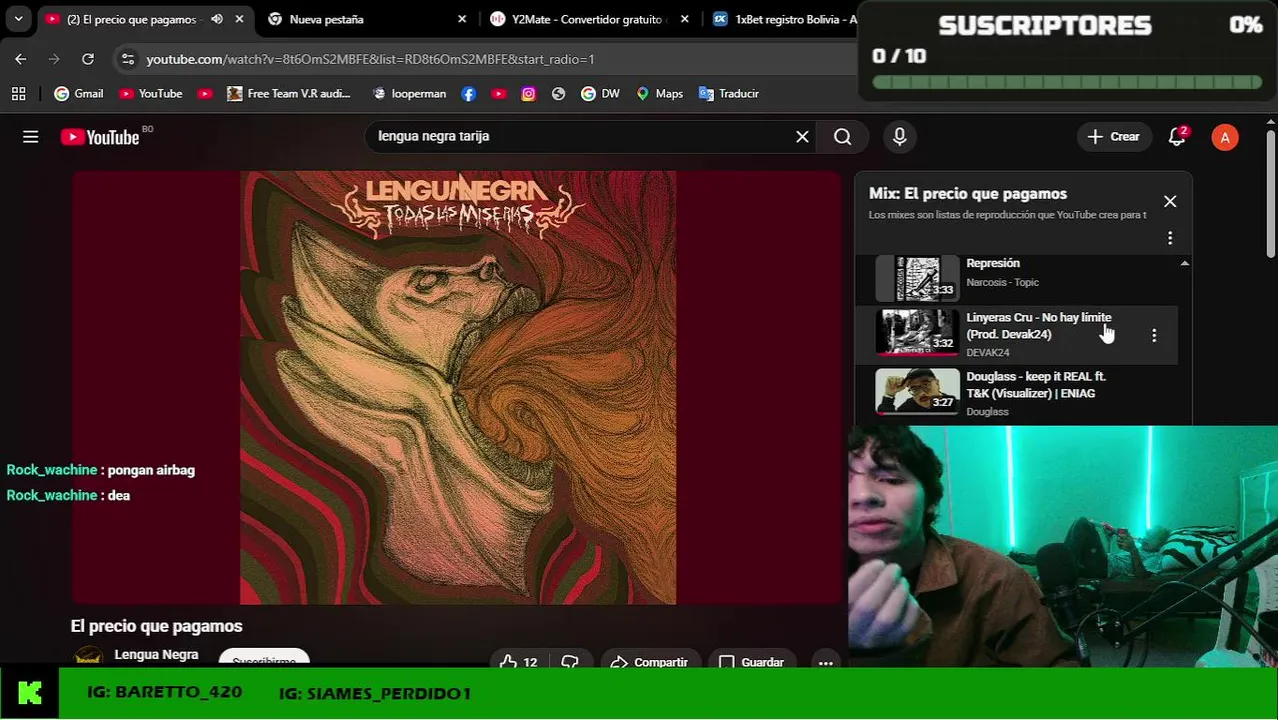Open the tab search dropdown arrow

(x=18, y=19)
